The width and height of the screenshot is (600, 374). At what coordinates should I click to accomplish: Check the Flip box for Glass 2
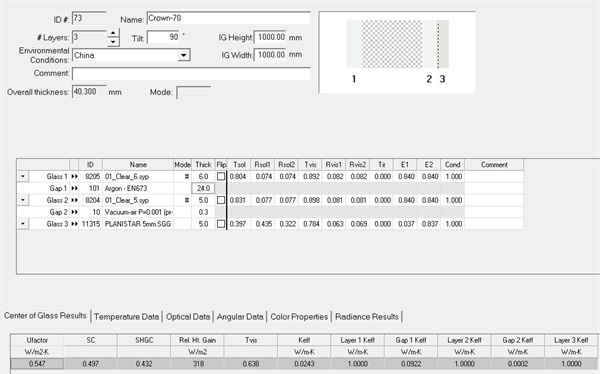(221, 200)
